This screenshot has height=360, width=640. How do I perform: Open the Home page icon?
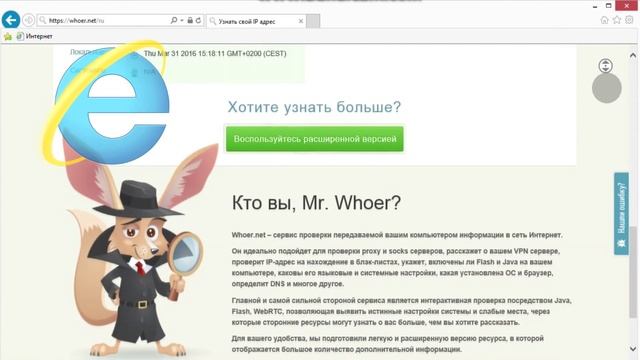click(604, 20)
